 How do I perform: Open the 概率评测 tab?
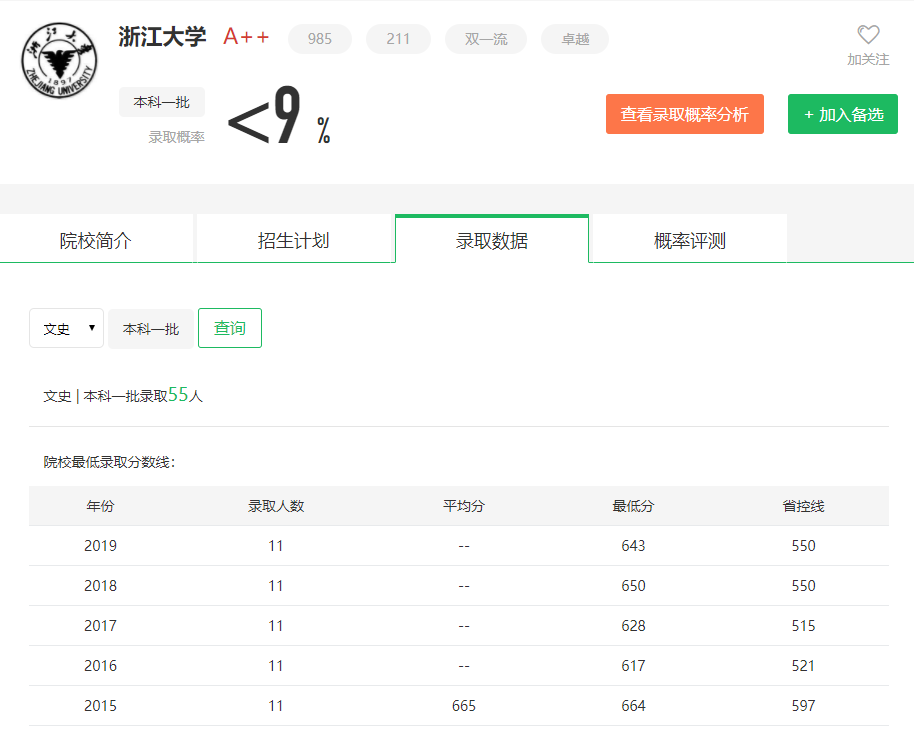tap(690, 240)
